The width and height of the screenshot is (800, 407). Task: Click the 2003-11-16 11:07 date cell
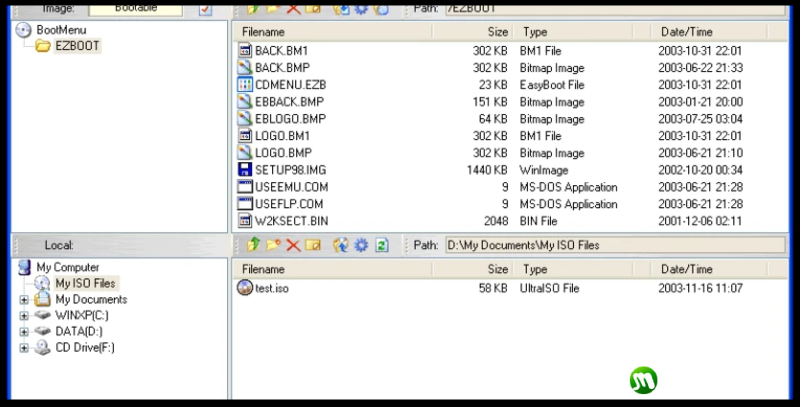tap(700, 288)
